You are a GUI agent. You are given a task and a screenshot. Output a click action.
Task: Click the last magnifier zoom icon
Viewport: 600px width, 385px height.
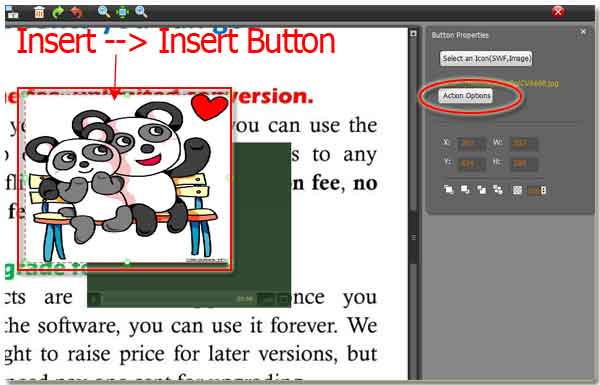141,12
